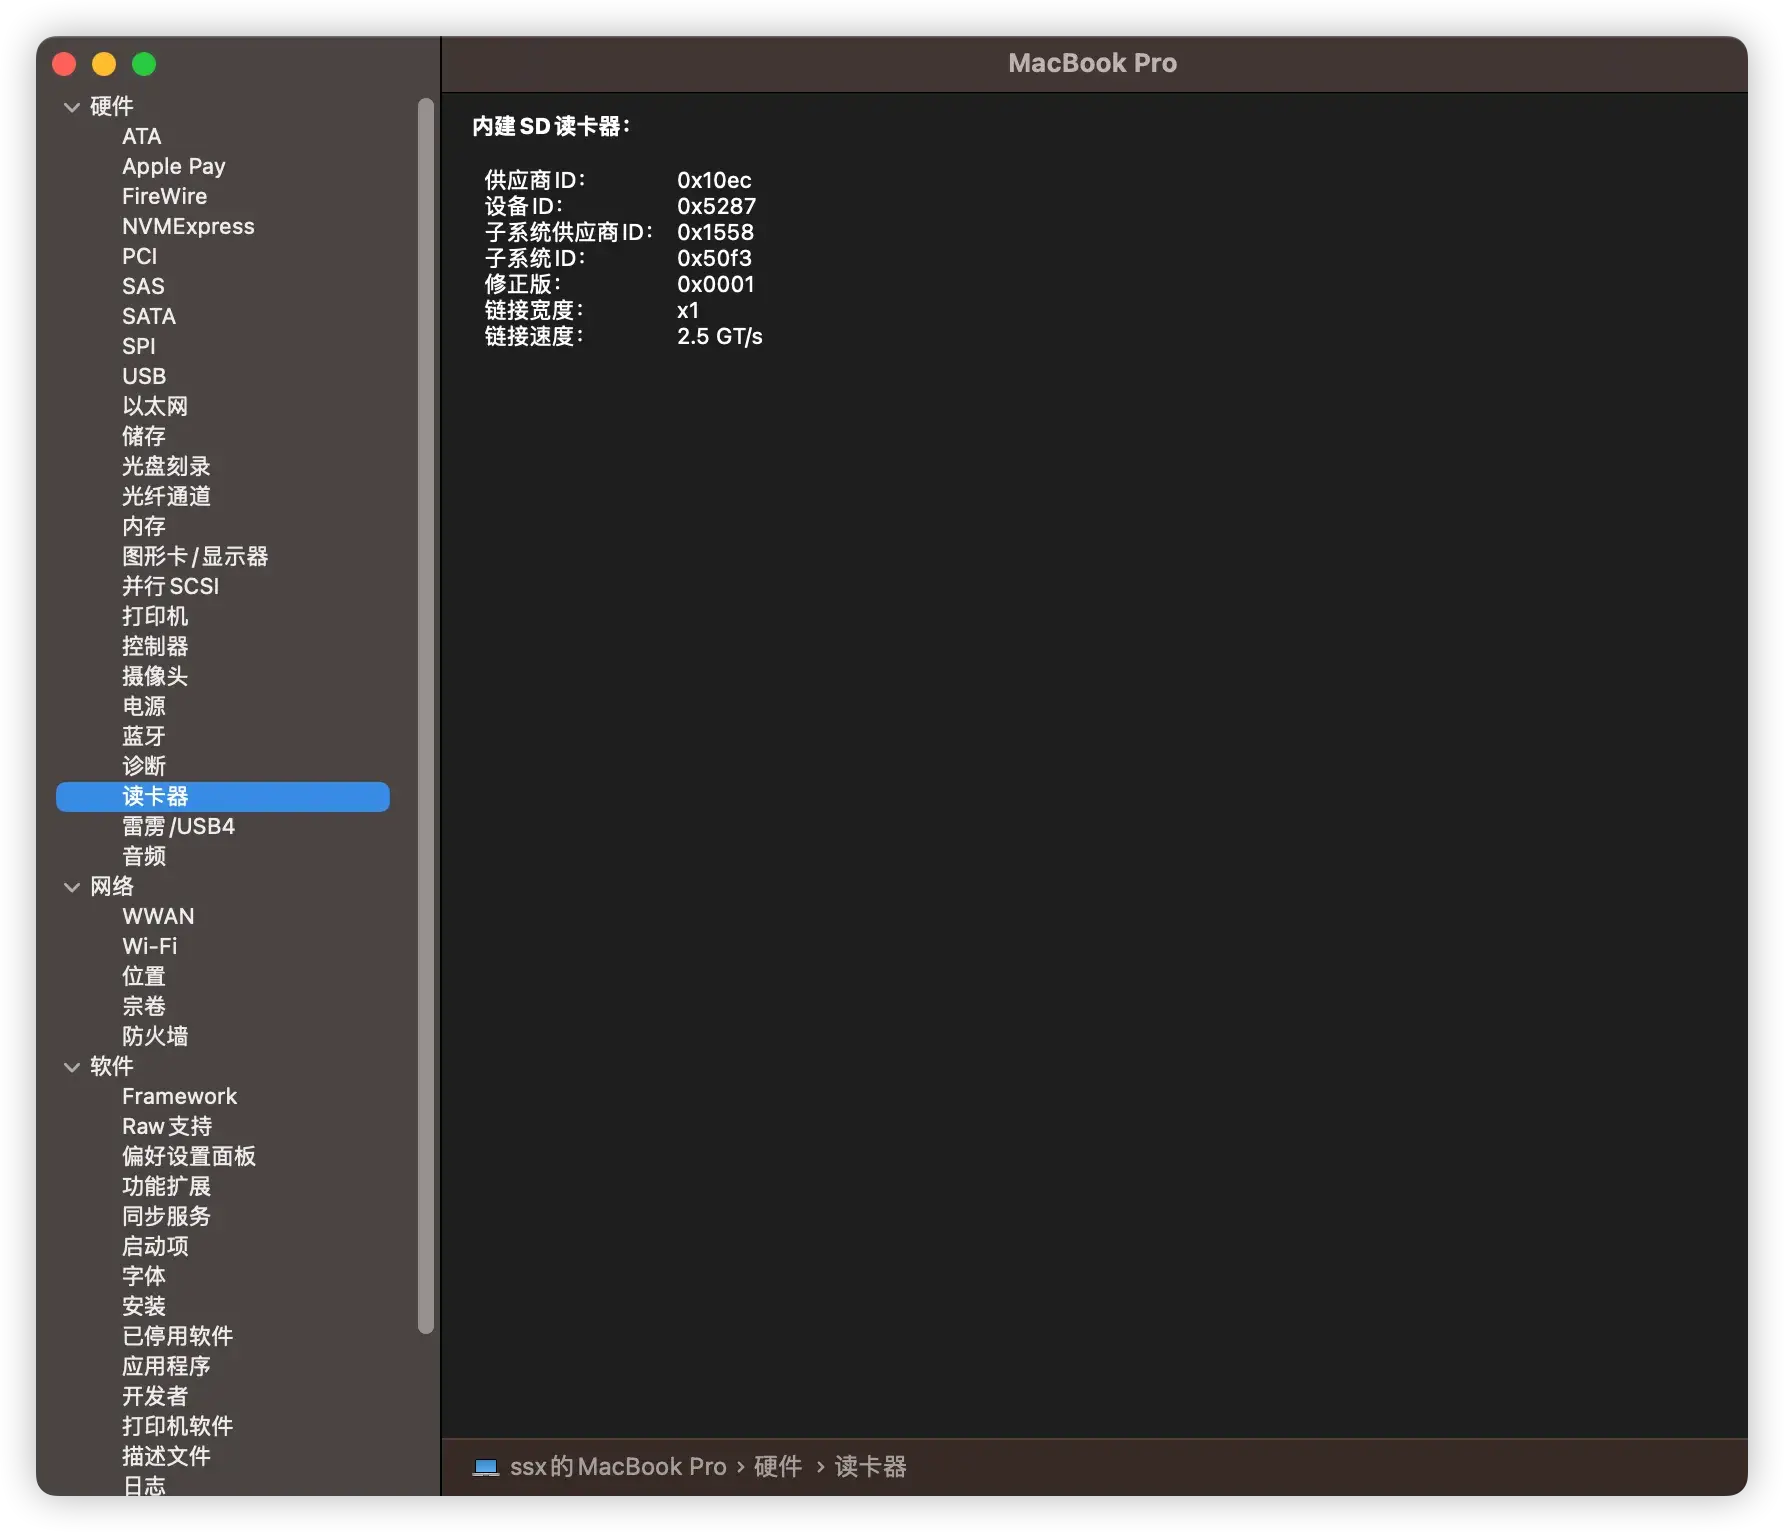
Task: Click 硬件 in the bottom path bar
Action: 778,1467
